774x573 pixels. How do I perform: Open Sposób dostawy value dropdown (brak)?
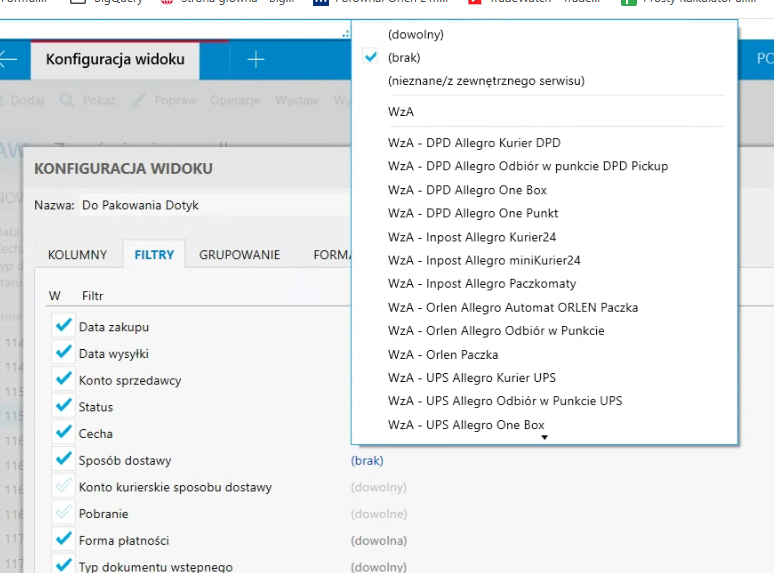(x=367, y=461)
